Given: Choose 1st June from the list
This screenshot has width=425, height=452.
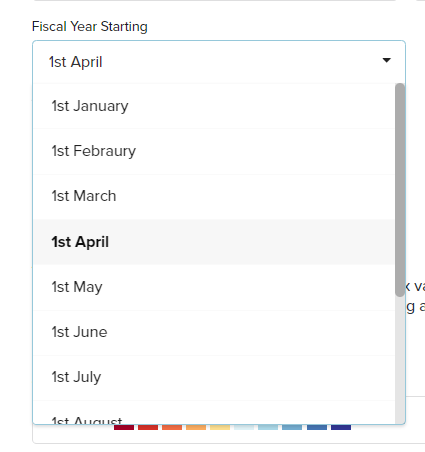Looking at the screenshot, I should tap(214, 333).
